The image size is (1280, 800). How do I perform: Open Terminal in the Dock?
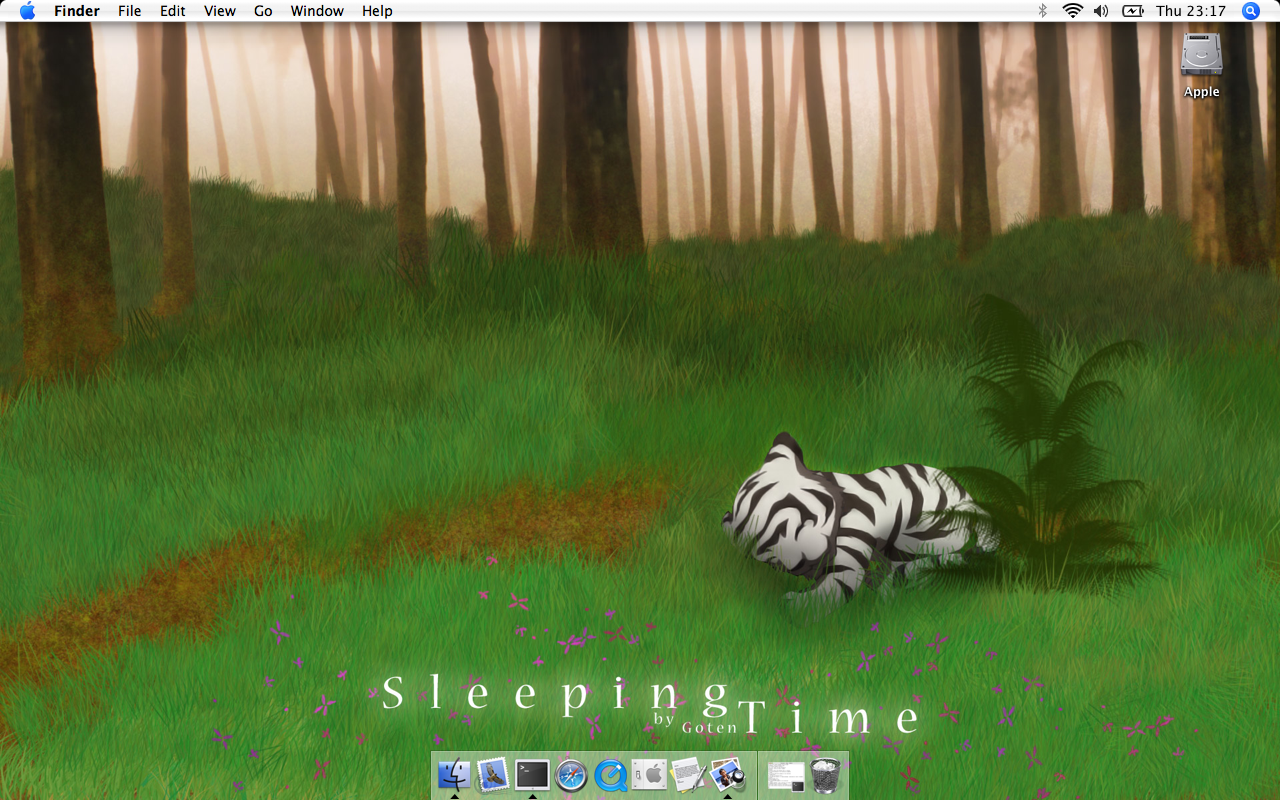[532, 775]
